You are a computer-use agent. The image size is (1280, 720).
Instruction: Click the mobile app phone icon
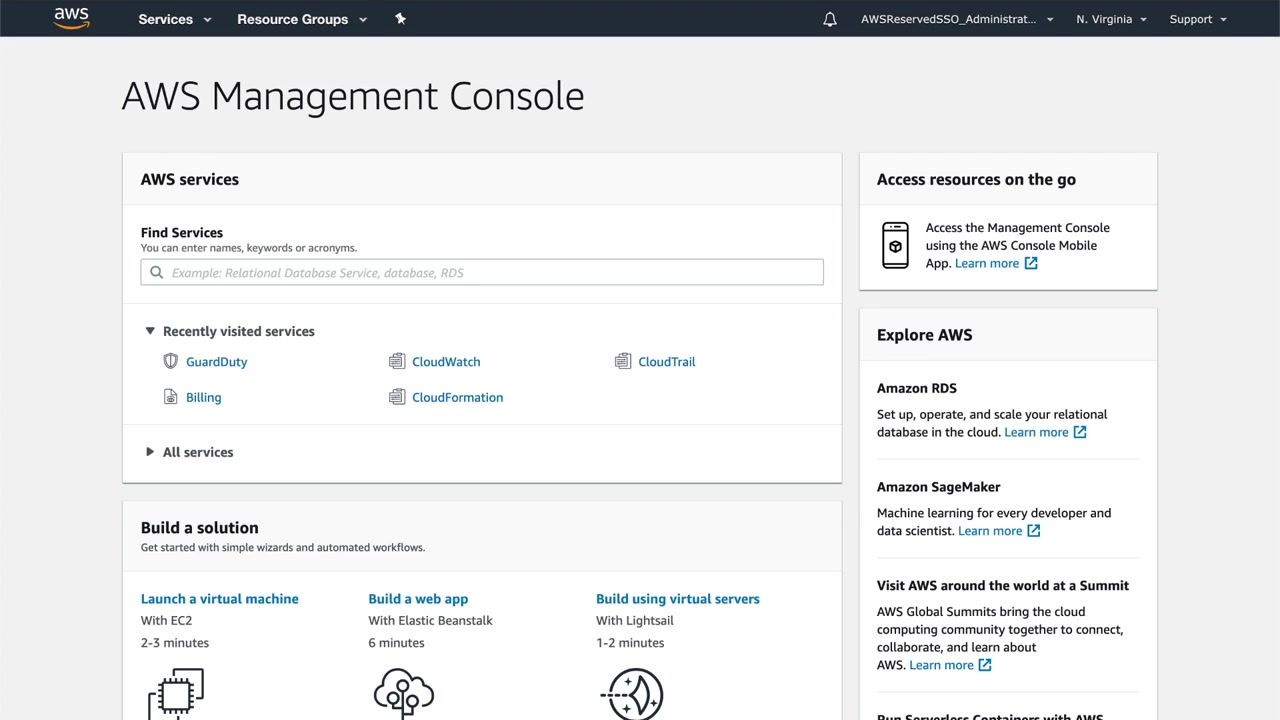tap(895, 245)
